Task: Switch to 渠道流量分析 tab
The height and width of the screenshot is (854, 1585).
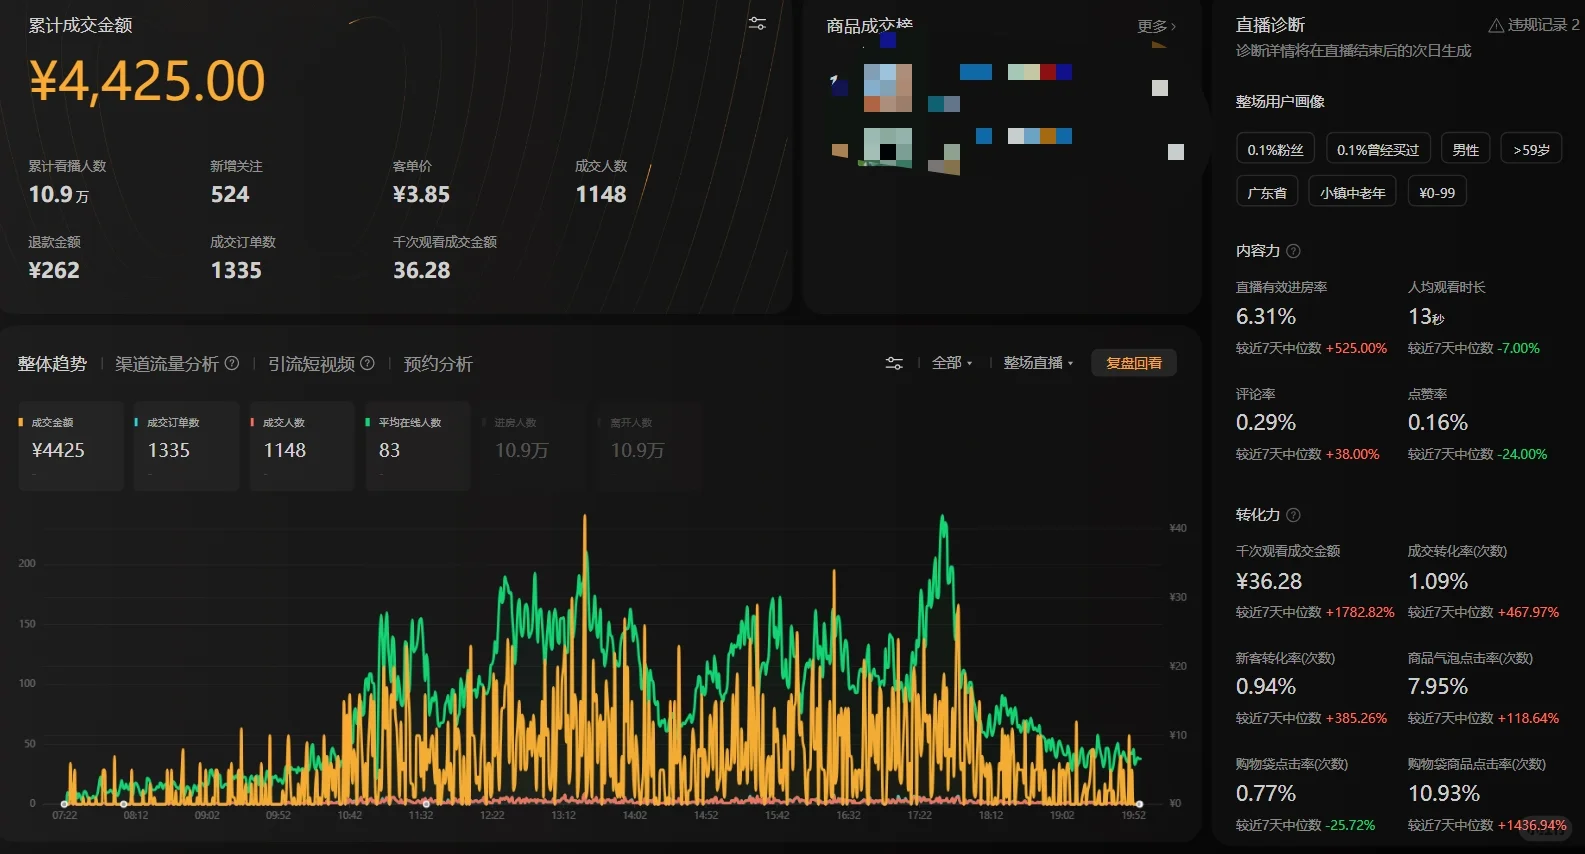Action: 166,364
